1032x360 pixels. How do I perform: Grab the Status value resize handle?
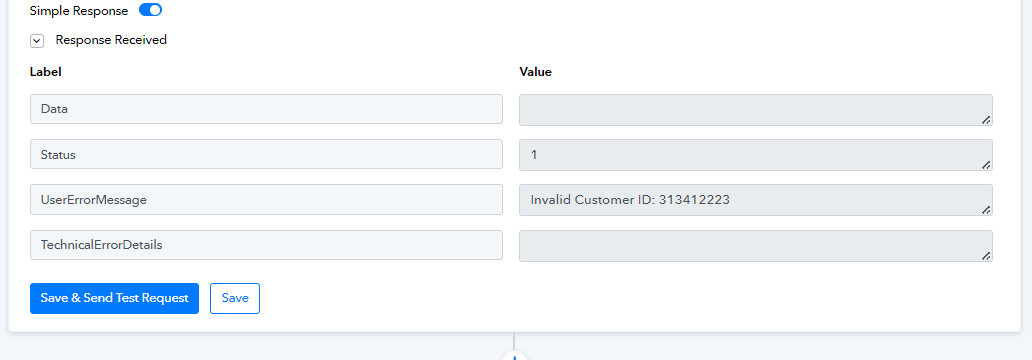point(986,165)
